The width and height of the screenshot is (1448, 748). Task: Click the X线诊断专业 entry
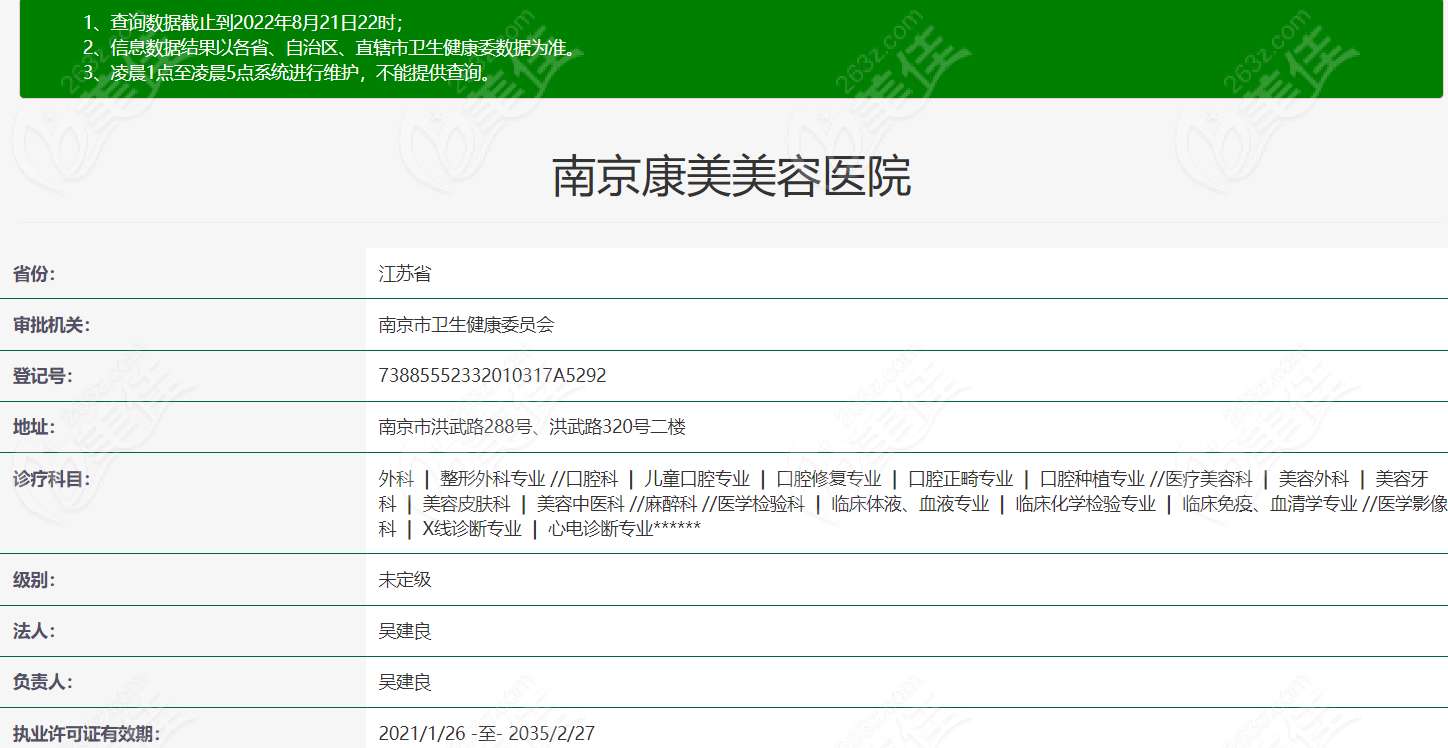coord(472,529)
